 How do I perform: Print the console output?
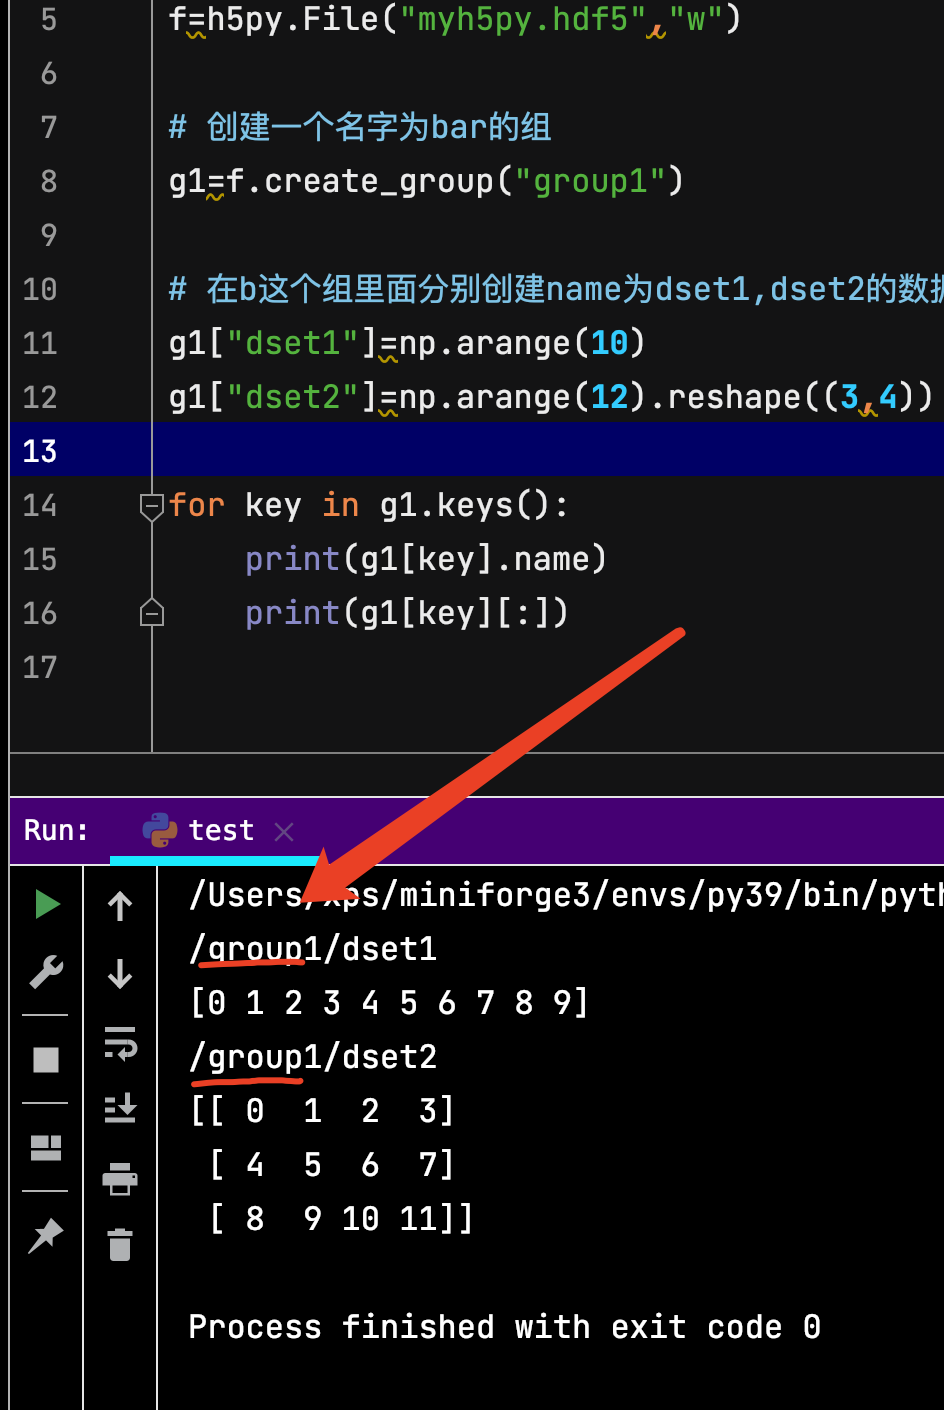pyautogui.click(x=119, y=1178)
